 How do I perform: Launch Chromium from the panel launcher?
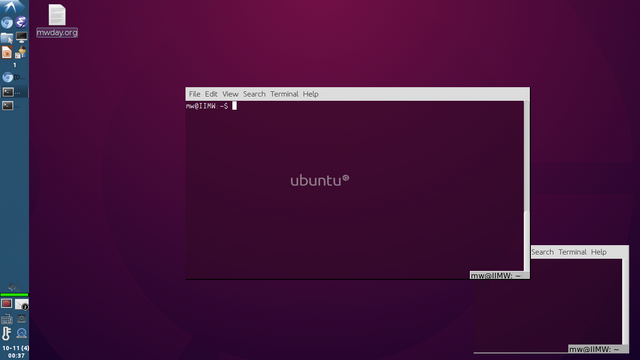(x=7, y=22)
